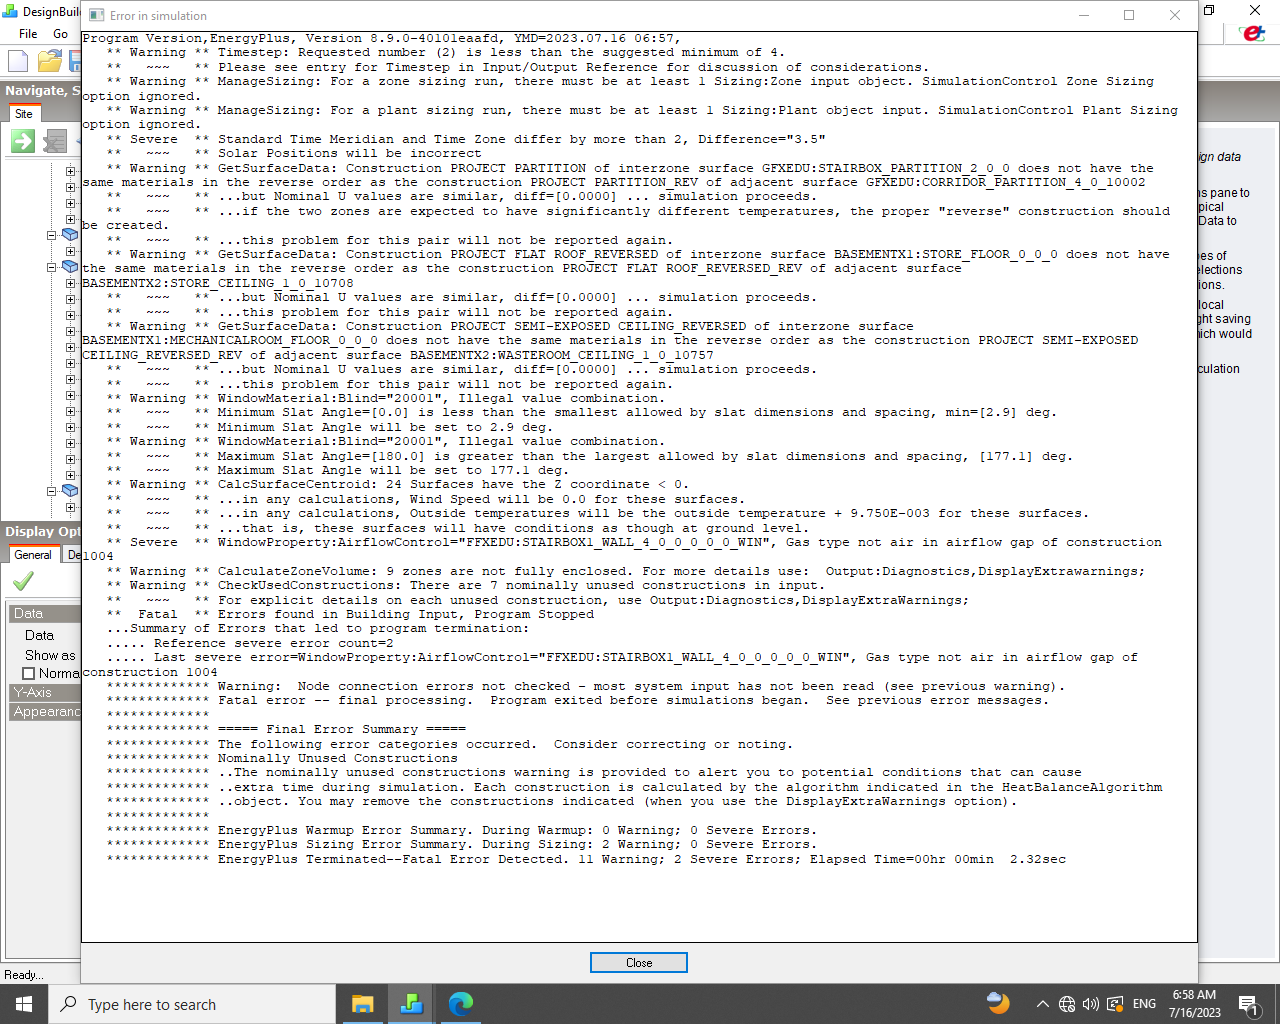Open network settings tray icon
Screen dimensions: 1280x1024
pyautogui.click(x=1067, y=1004)
